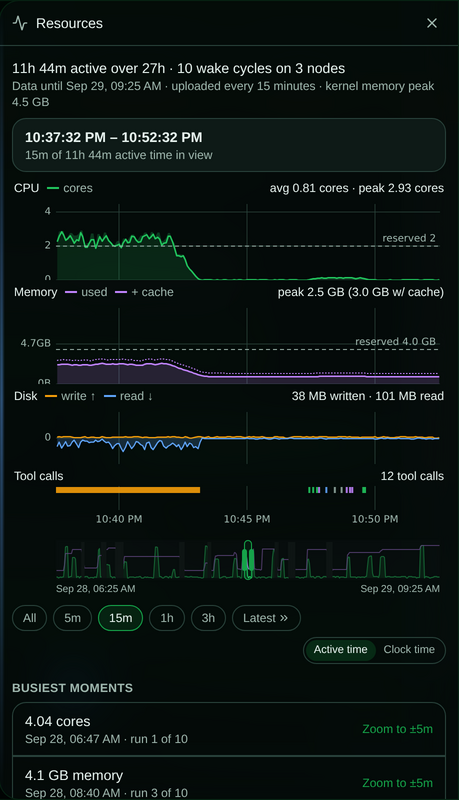
Task: Click the 'reserved 4.0 GB' memory label
Action: click(x=395, y=342)
